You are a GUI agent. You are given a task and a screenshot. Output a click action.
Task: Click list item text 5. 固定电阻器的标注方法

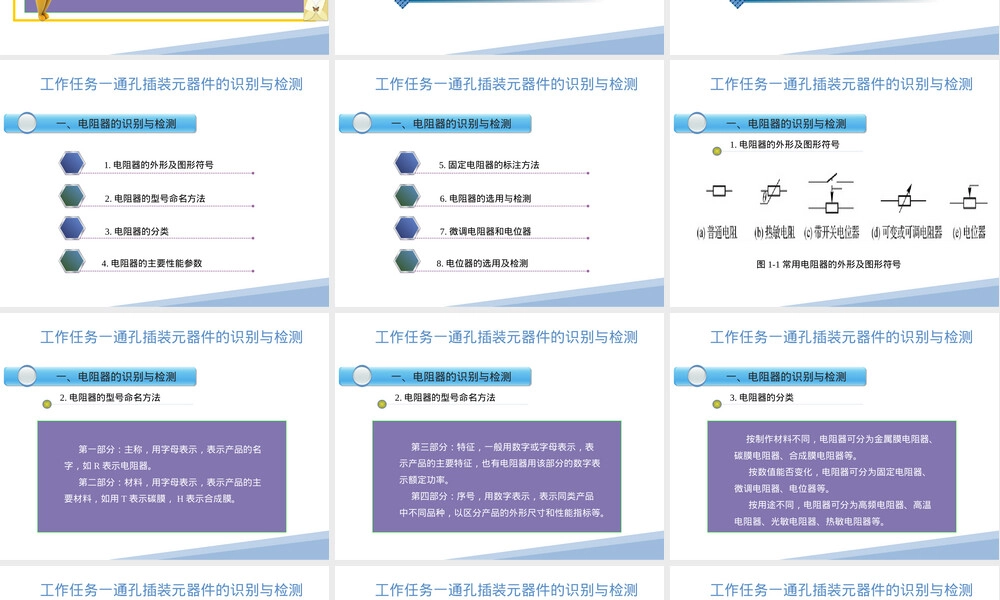pos(489,165)
